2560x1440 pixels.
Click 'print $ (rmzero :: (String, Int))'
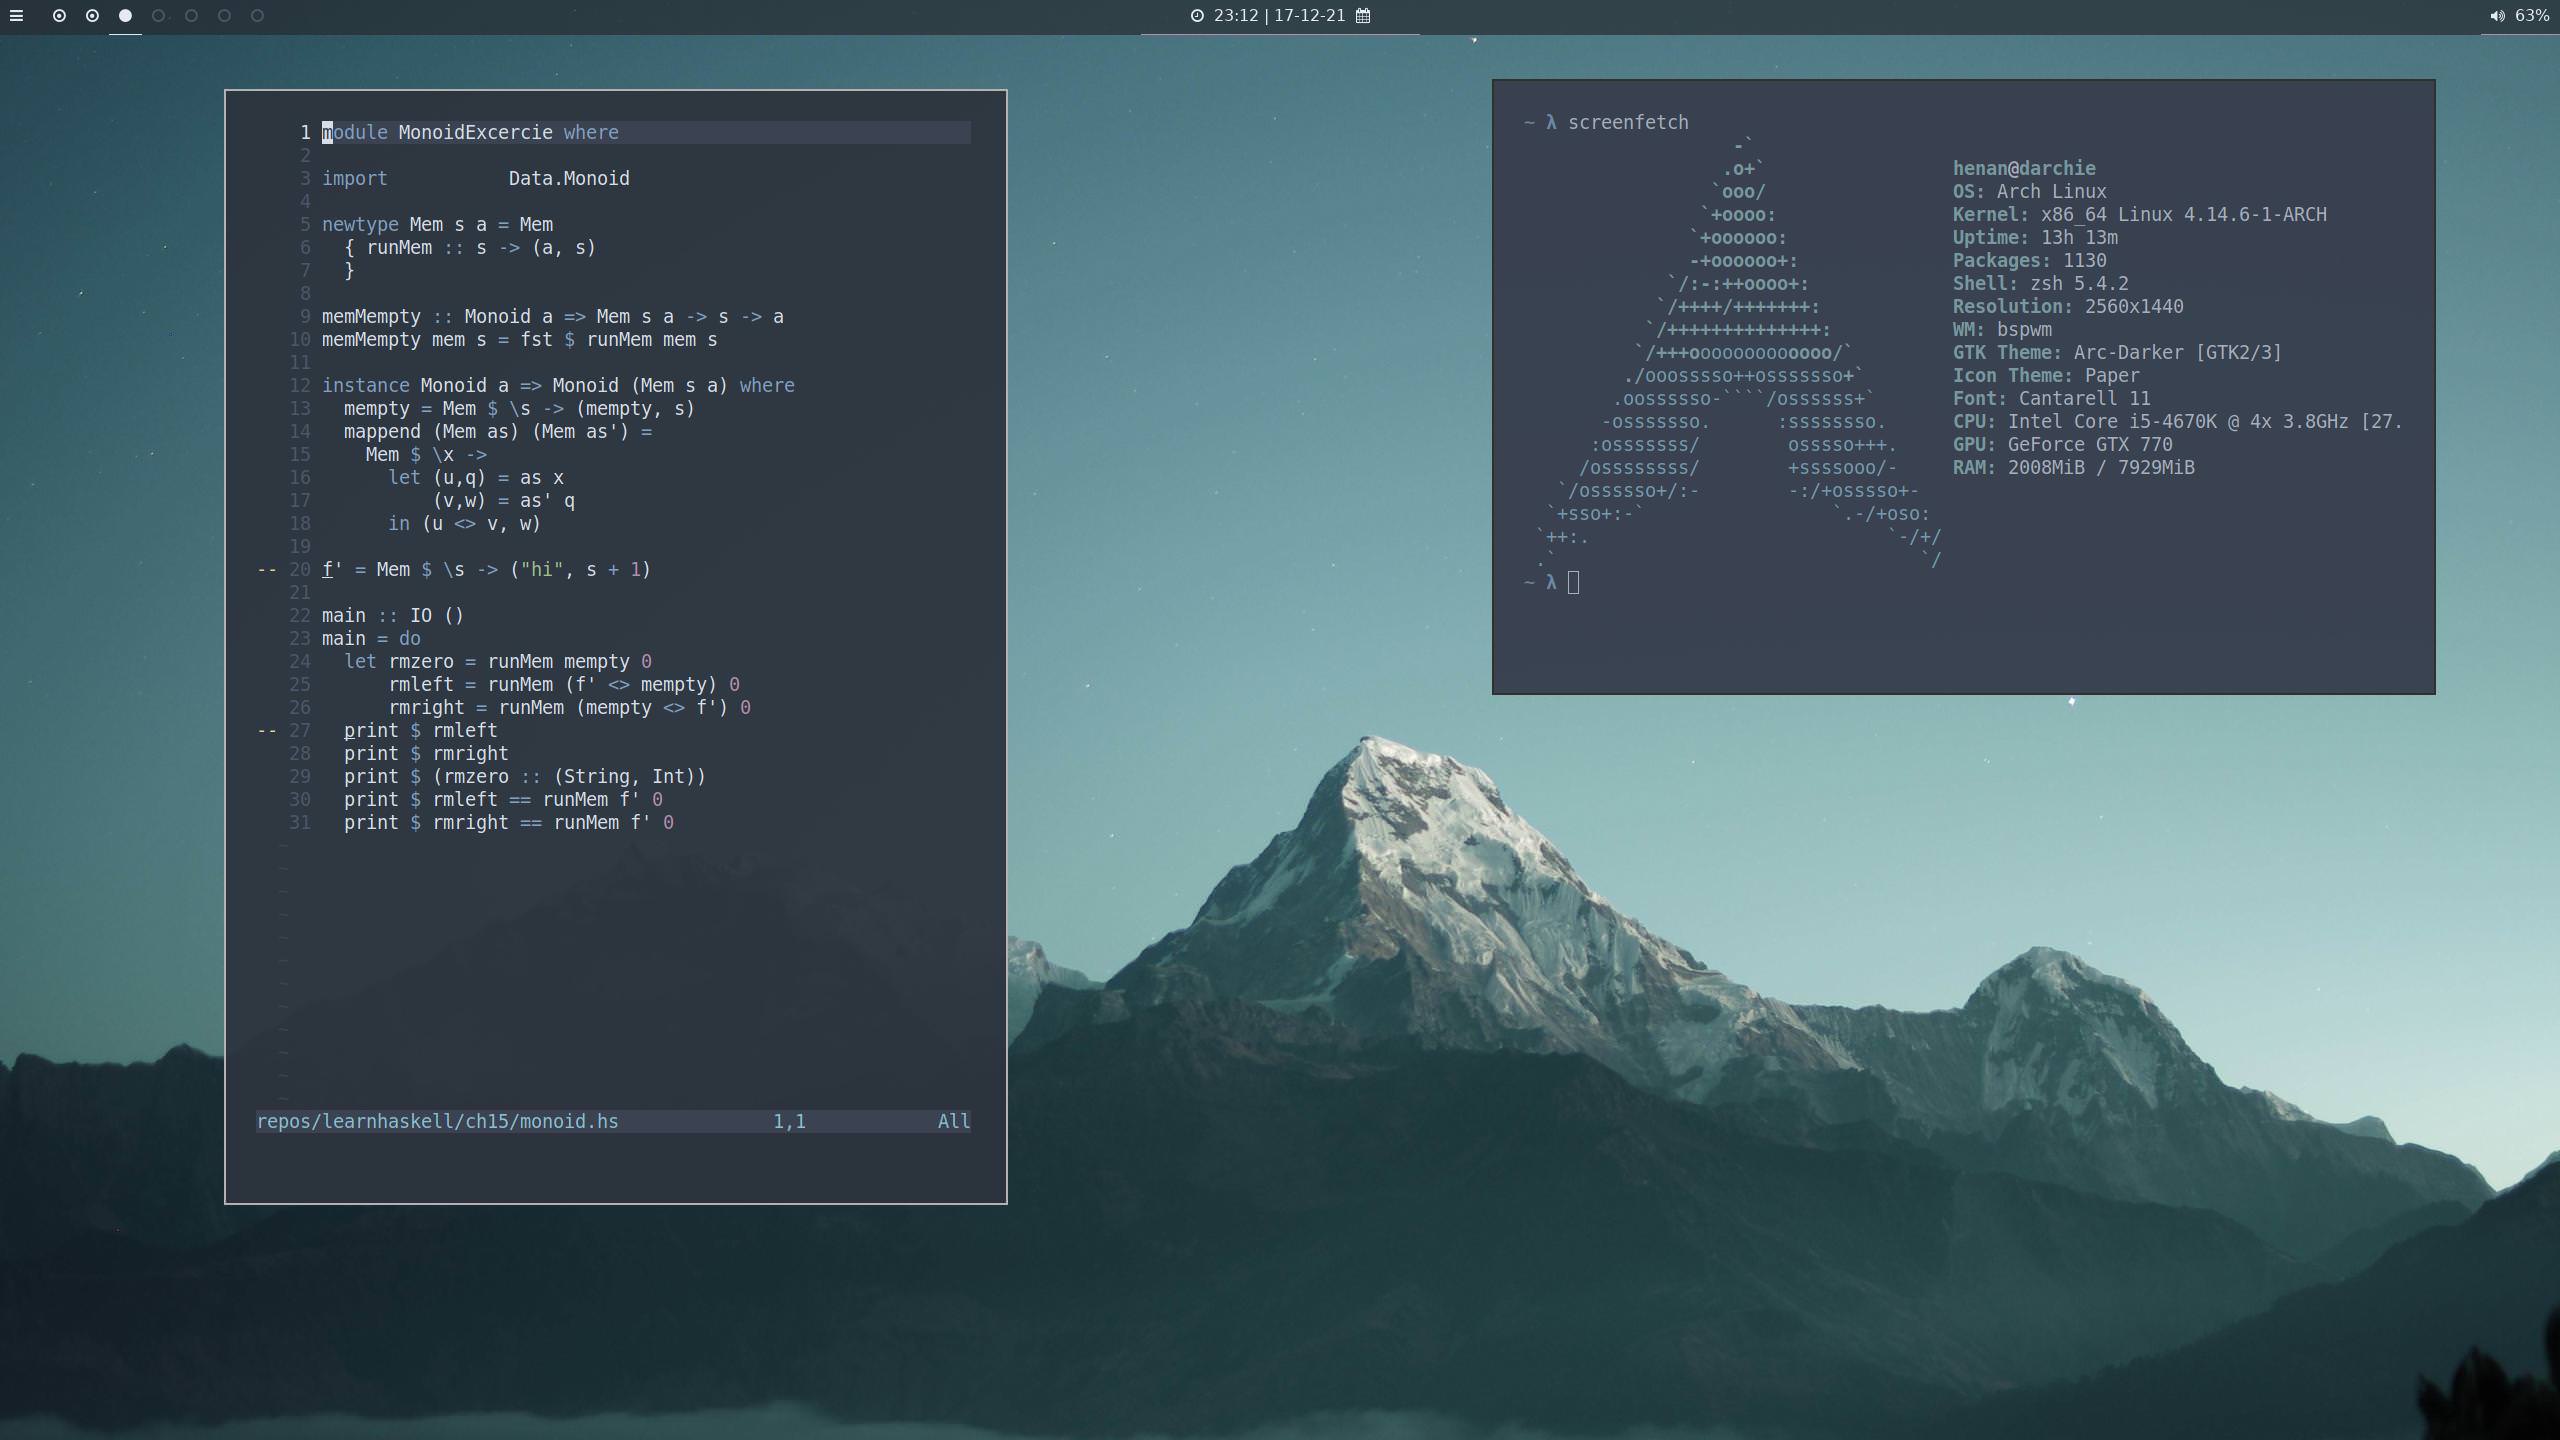[x=525, y=776]
